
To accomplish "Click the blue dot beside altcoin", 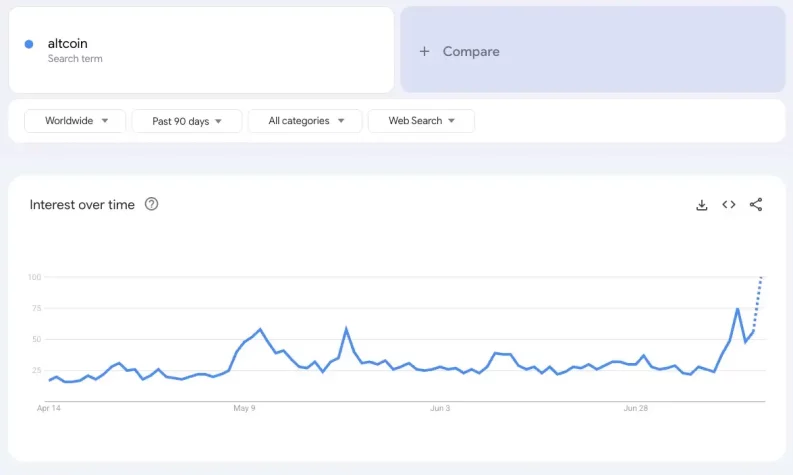I will pyautogui.click(x=29, y=44).
